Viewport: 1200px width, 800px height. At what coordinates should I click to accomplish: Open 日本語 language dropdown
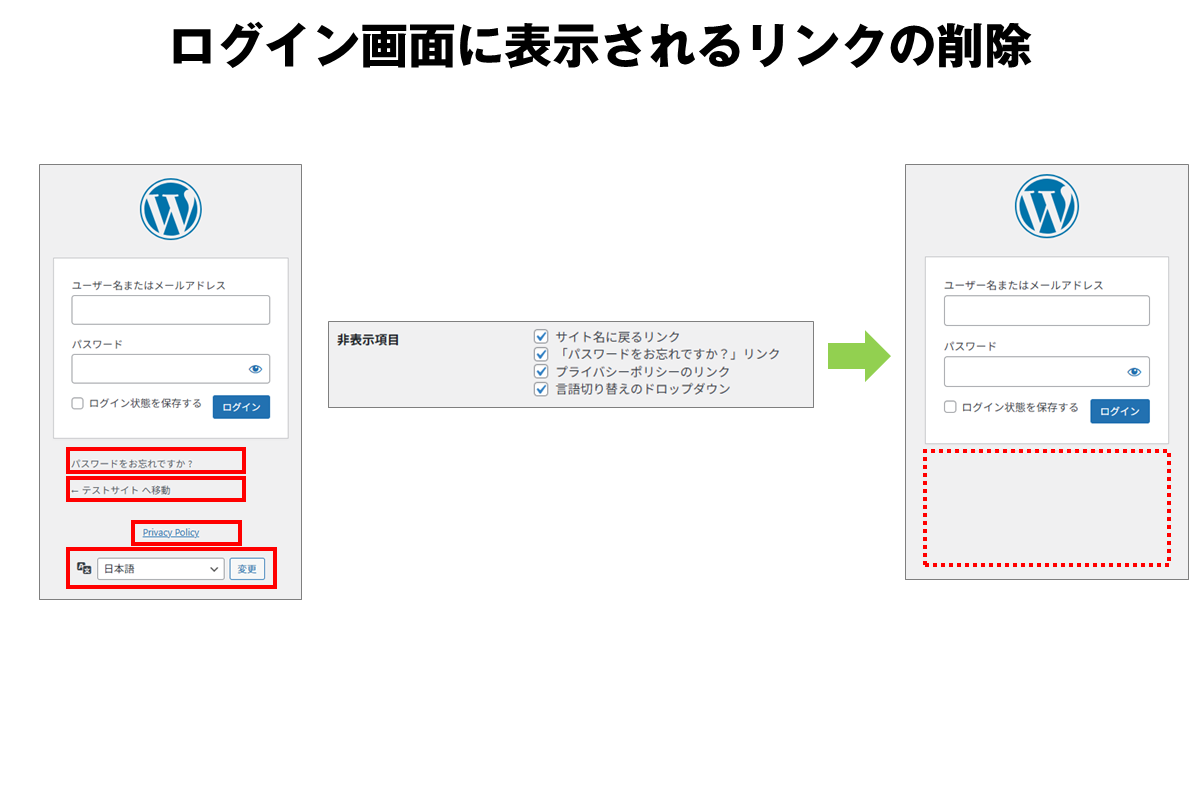(x=161, y=569)
